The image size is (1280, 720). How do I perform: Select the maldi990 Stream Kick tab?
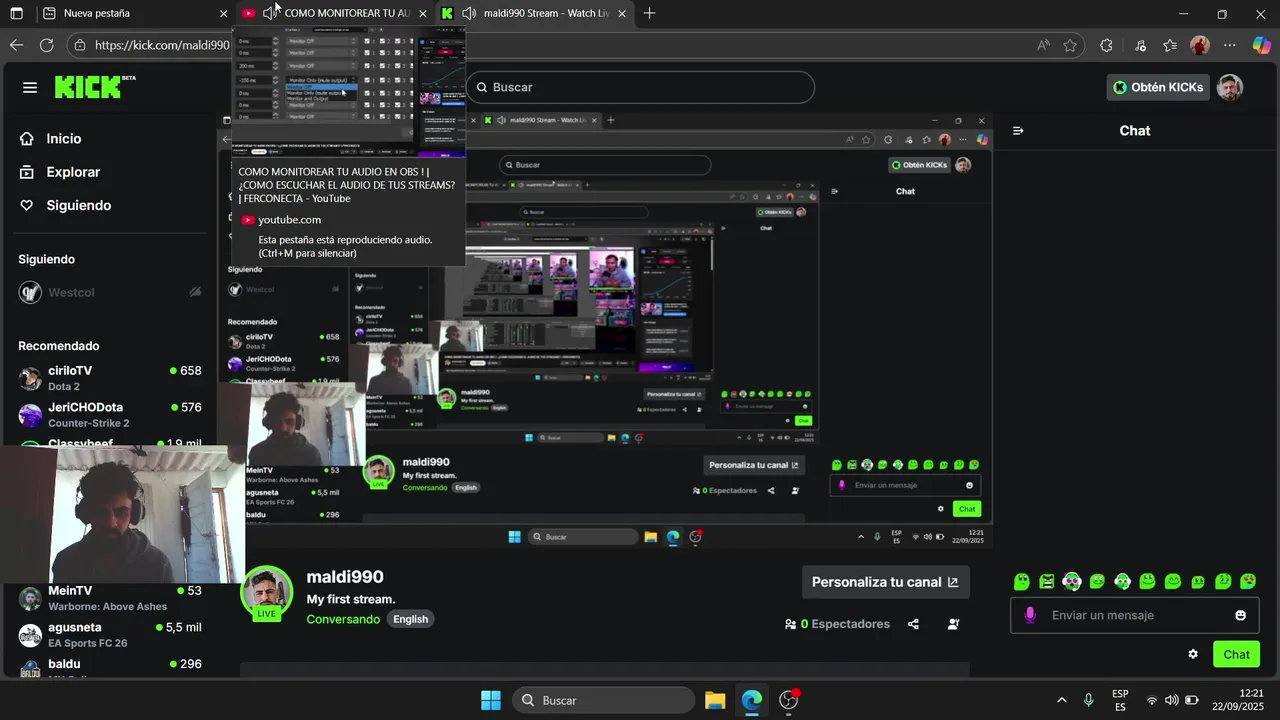point(535,13)
